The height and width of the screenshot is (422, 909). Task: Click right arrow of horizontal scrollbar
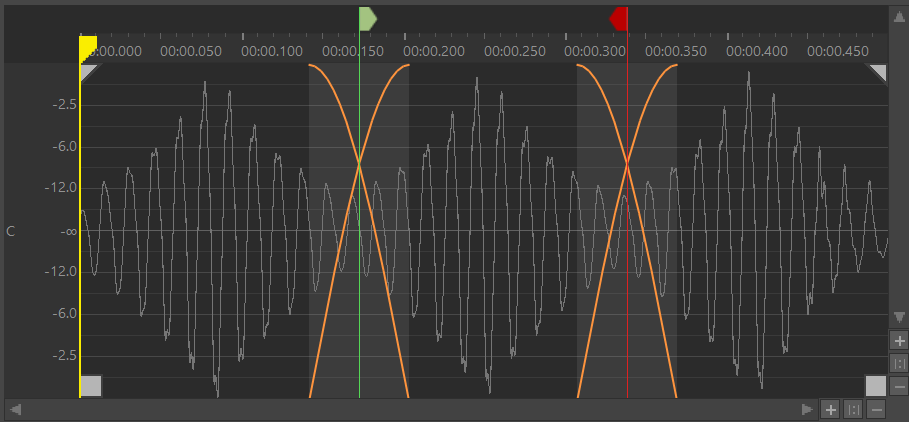807,409
